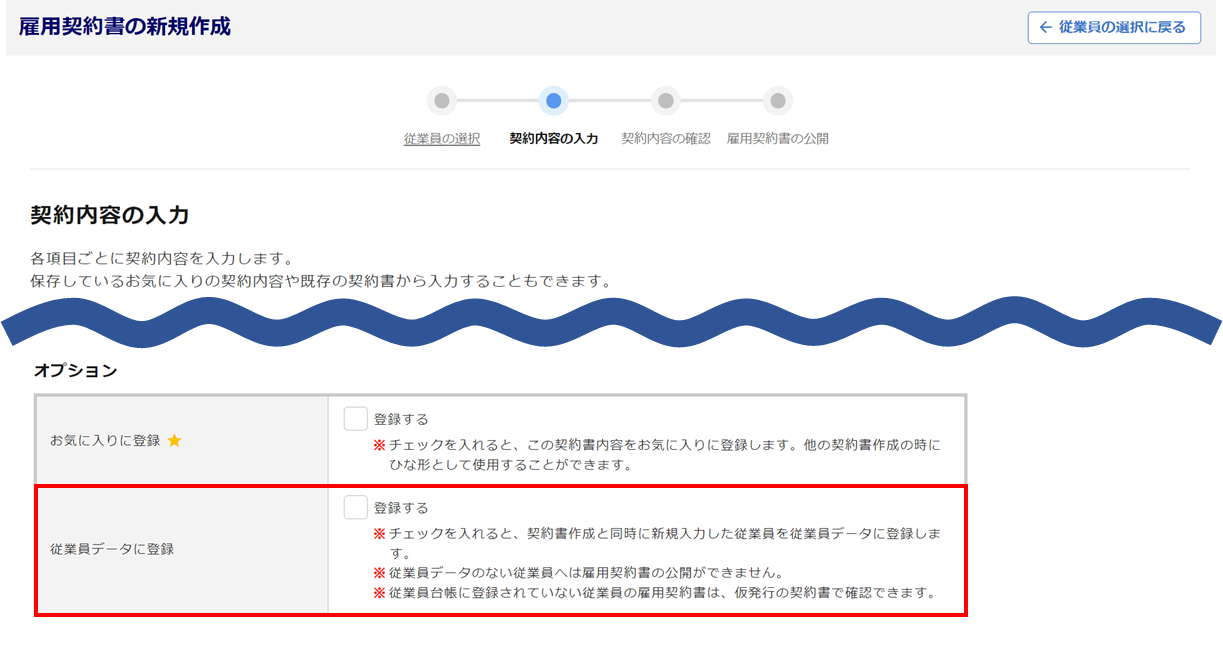Click 登録する label in the employee data row
The width and height of the screenshot is (1223, 654).
pos(401,508)
